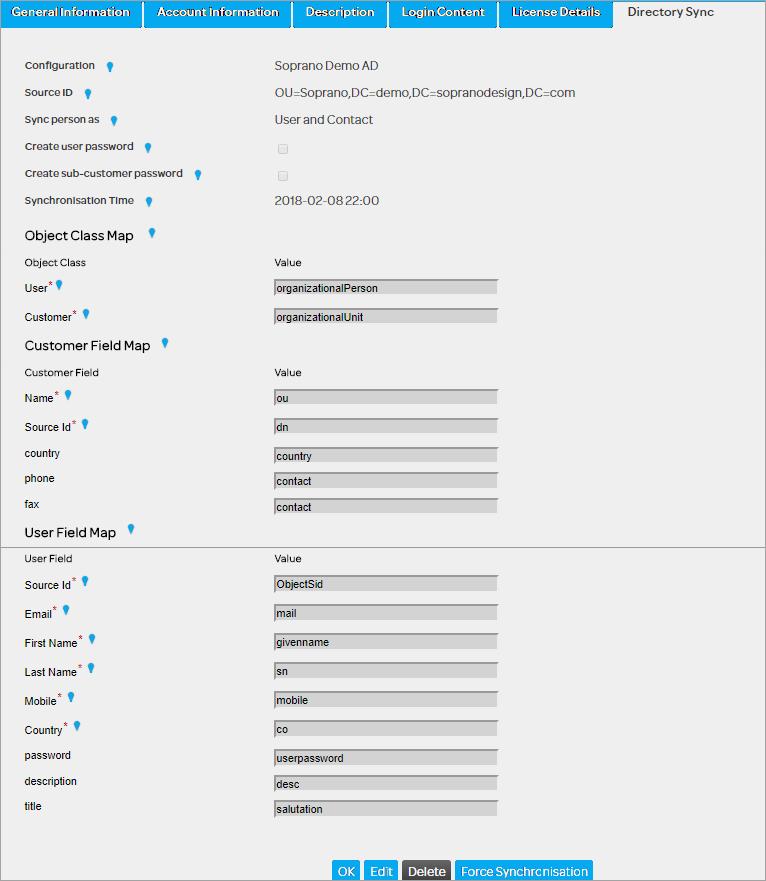Click the help pin beside User Field Map
The width and height of the screenshot is (766, 881).
pos(131,529)
